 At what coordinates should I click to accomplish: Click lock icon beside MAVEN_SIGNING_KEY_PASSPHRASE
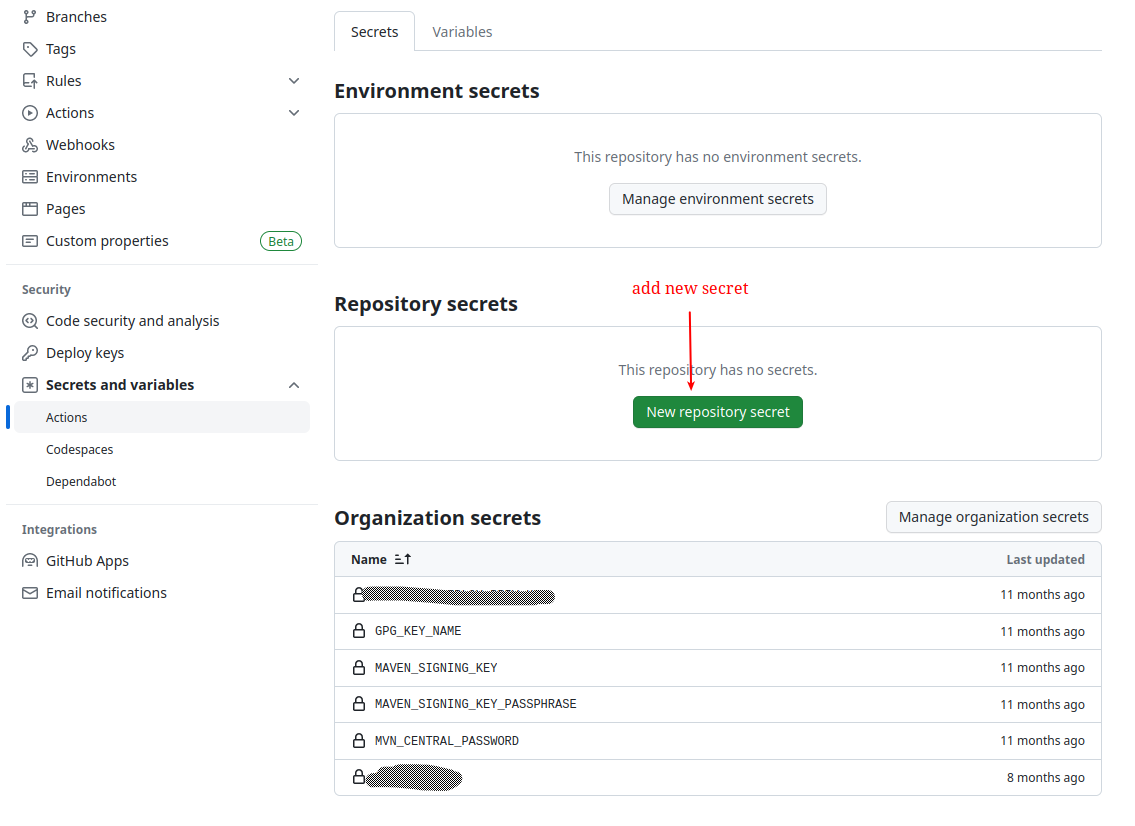tap(359, 704)
